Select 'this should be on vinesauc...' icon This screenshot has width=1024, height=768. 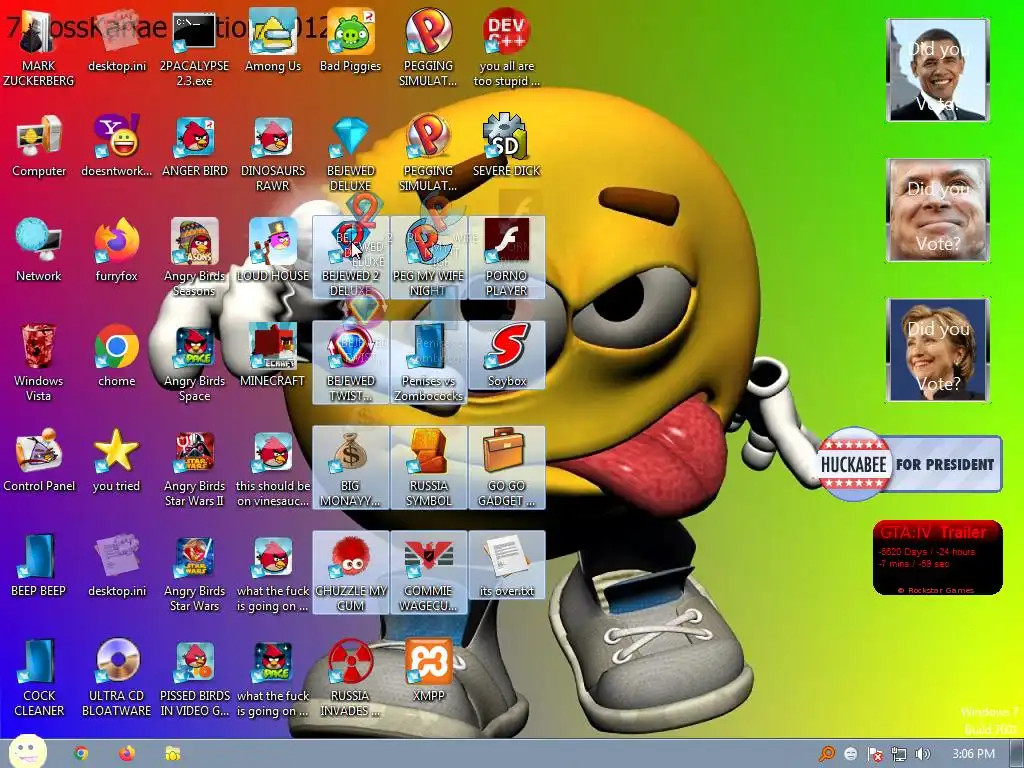coord(272,468)
